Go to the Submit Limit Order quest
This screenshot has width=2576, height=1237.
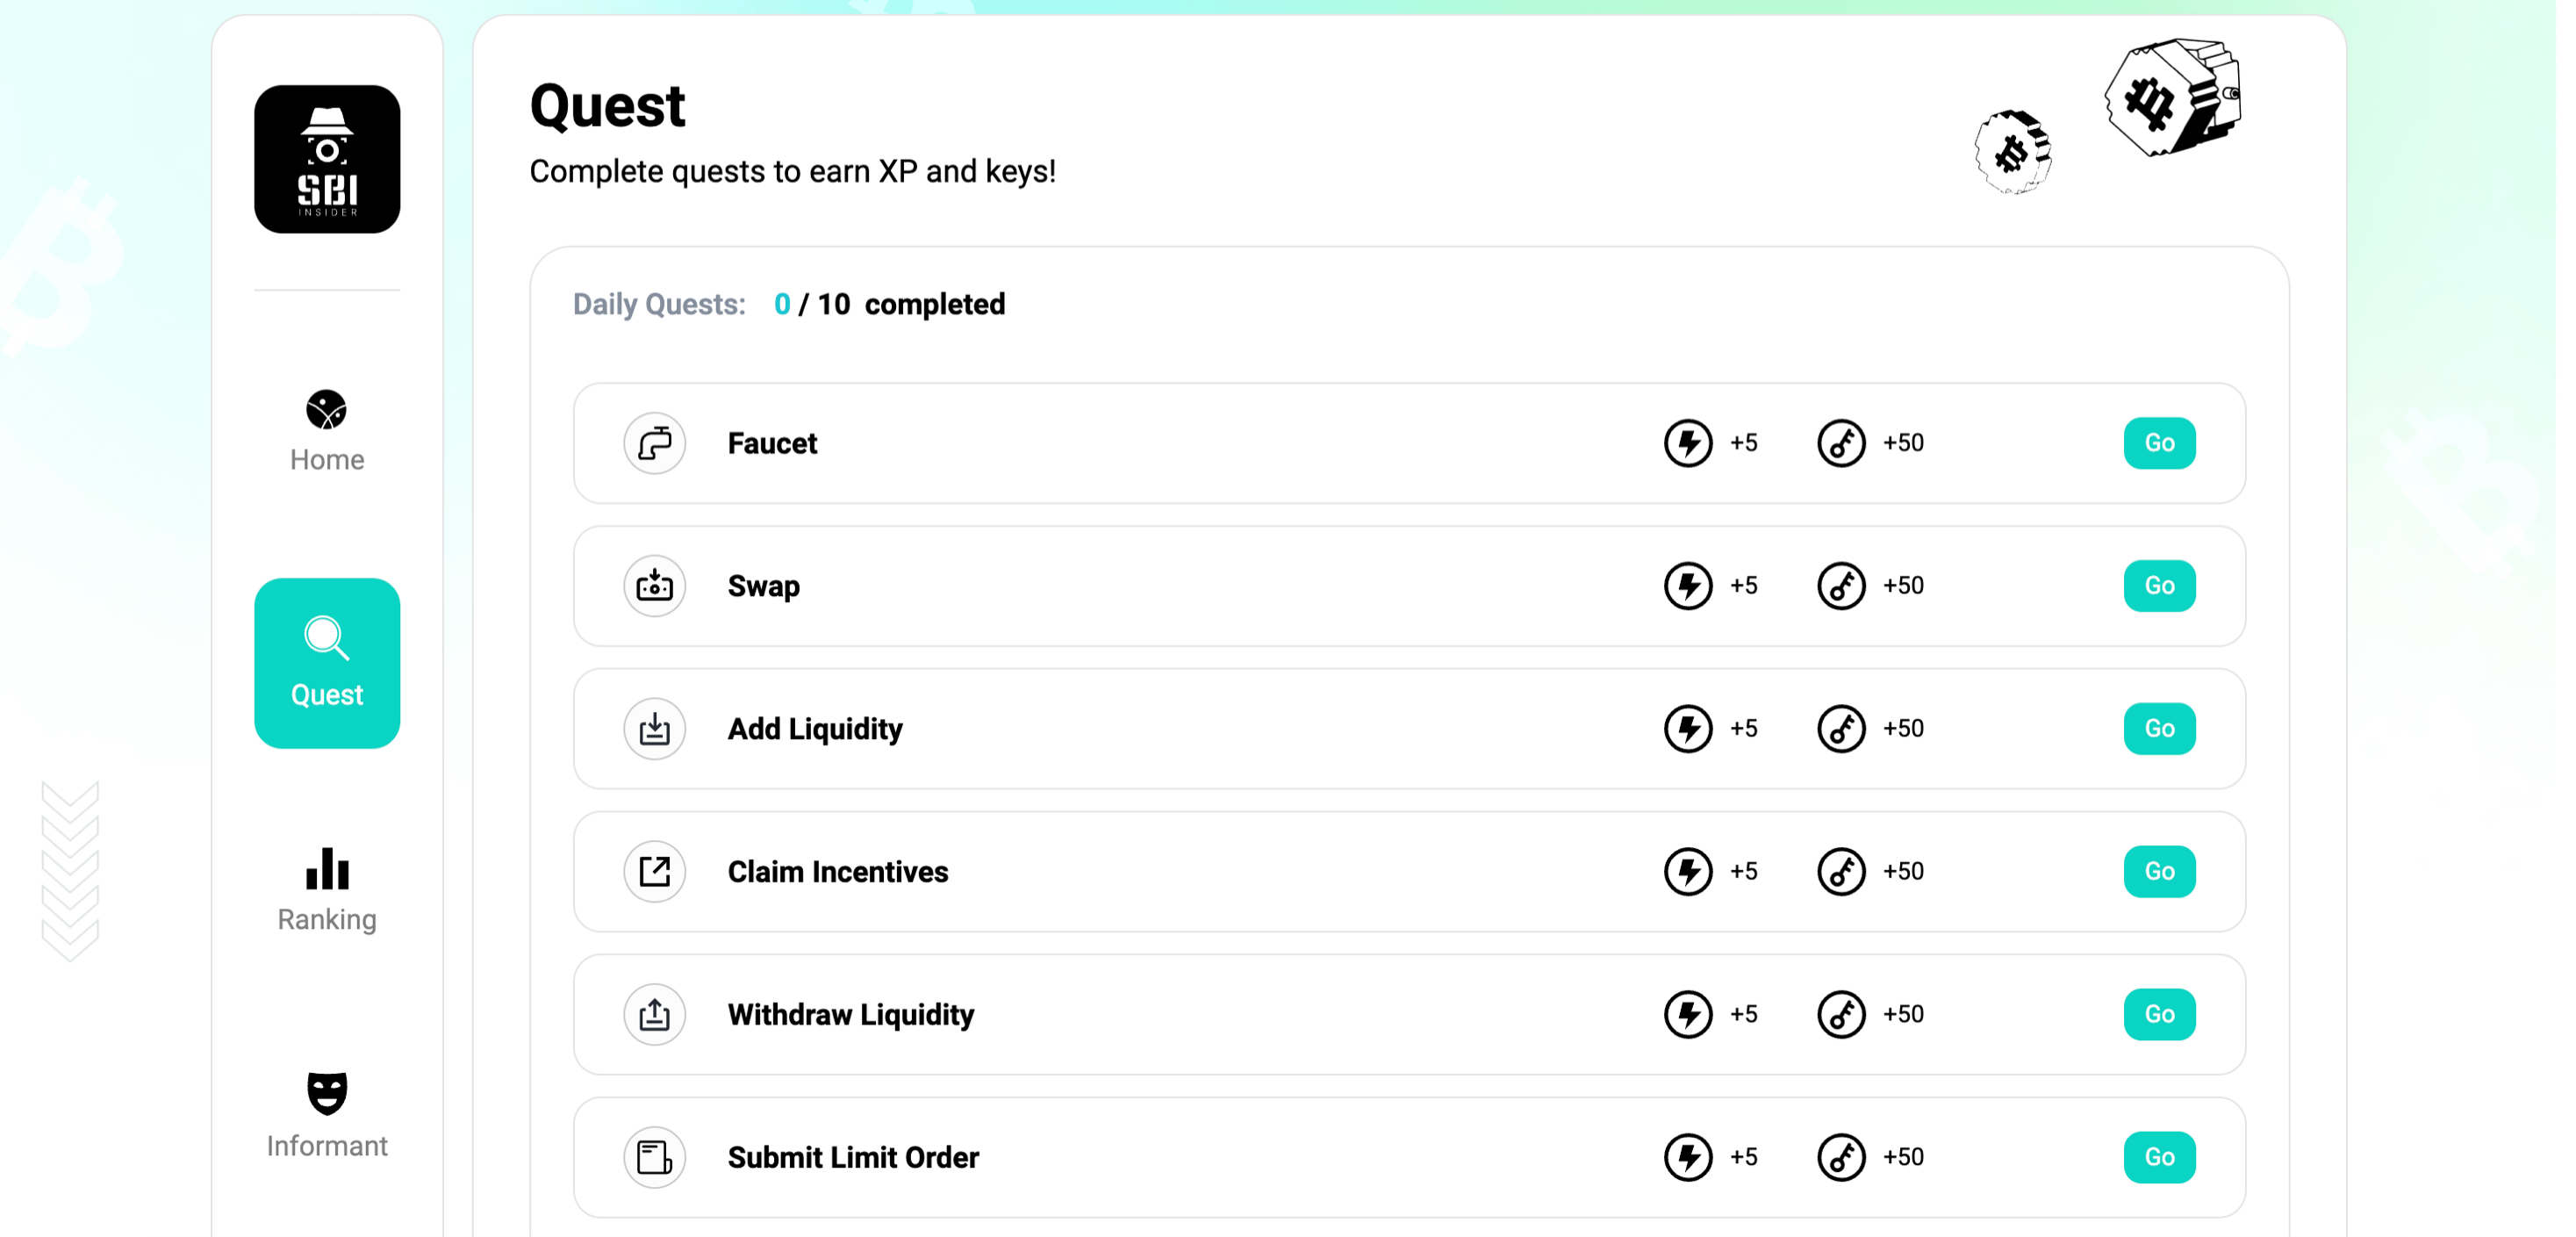[x=2159, y=1158]
